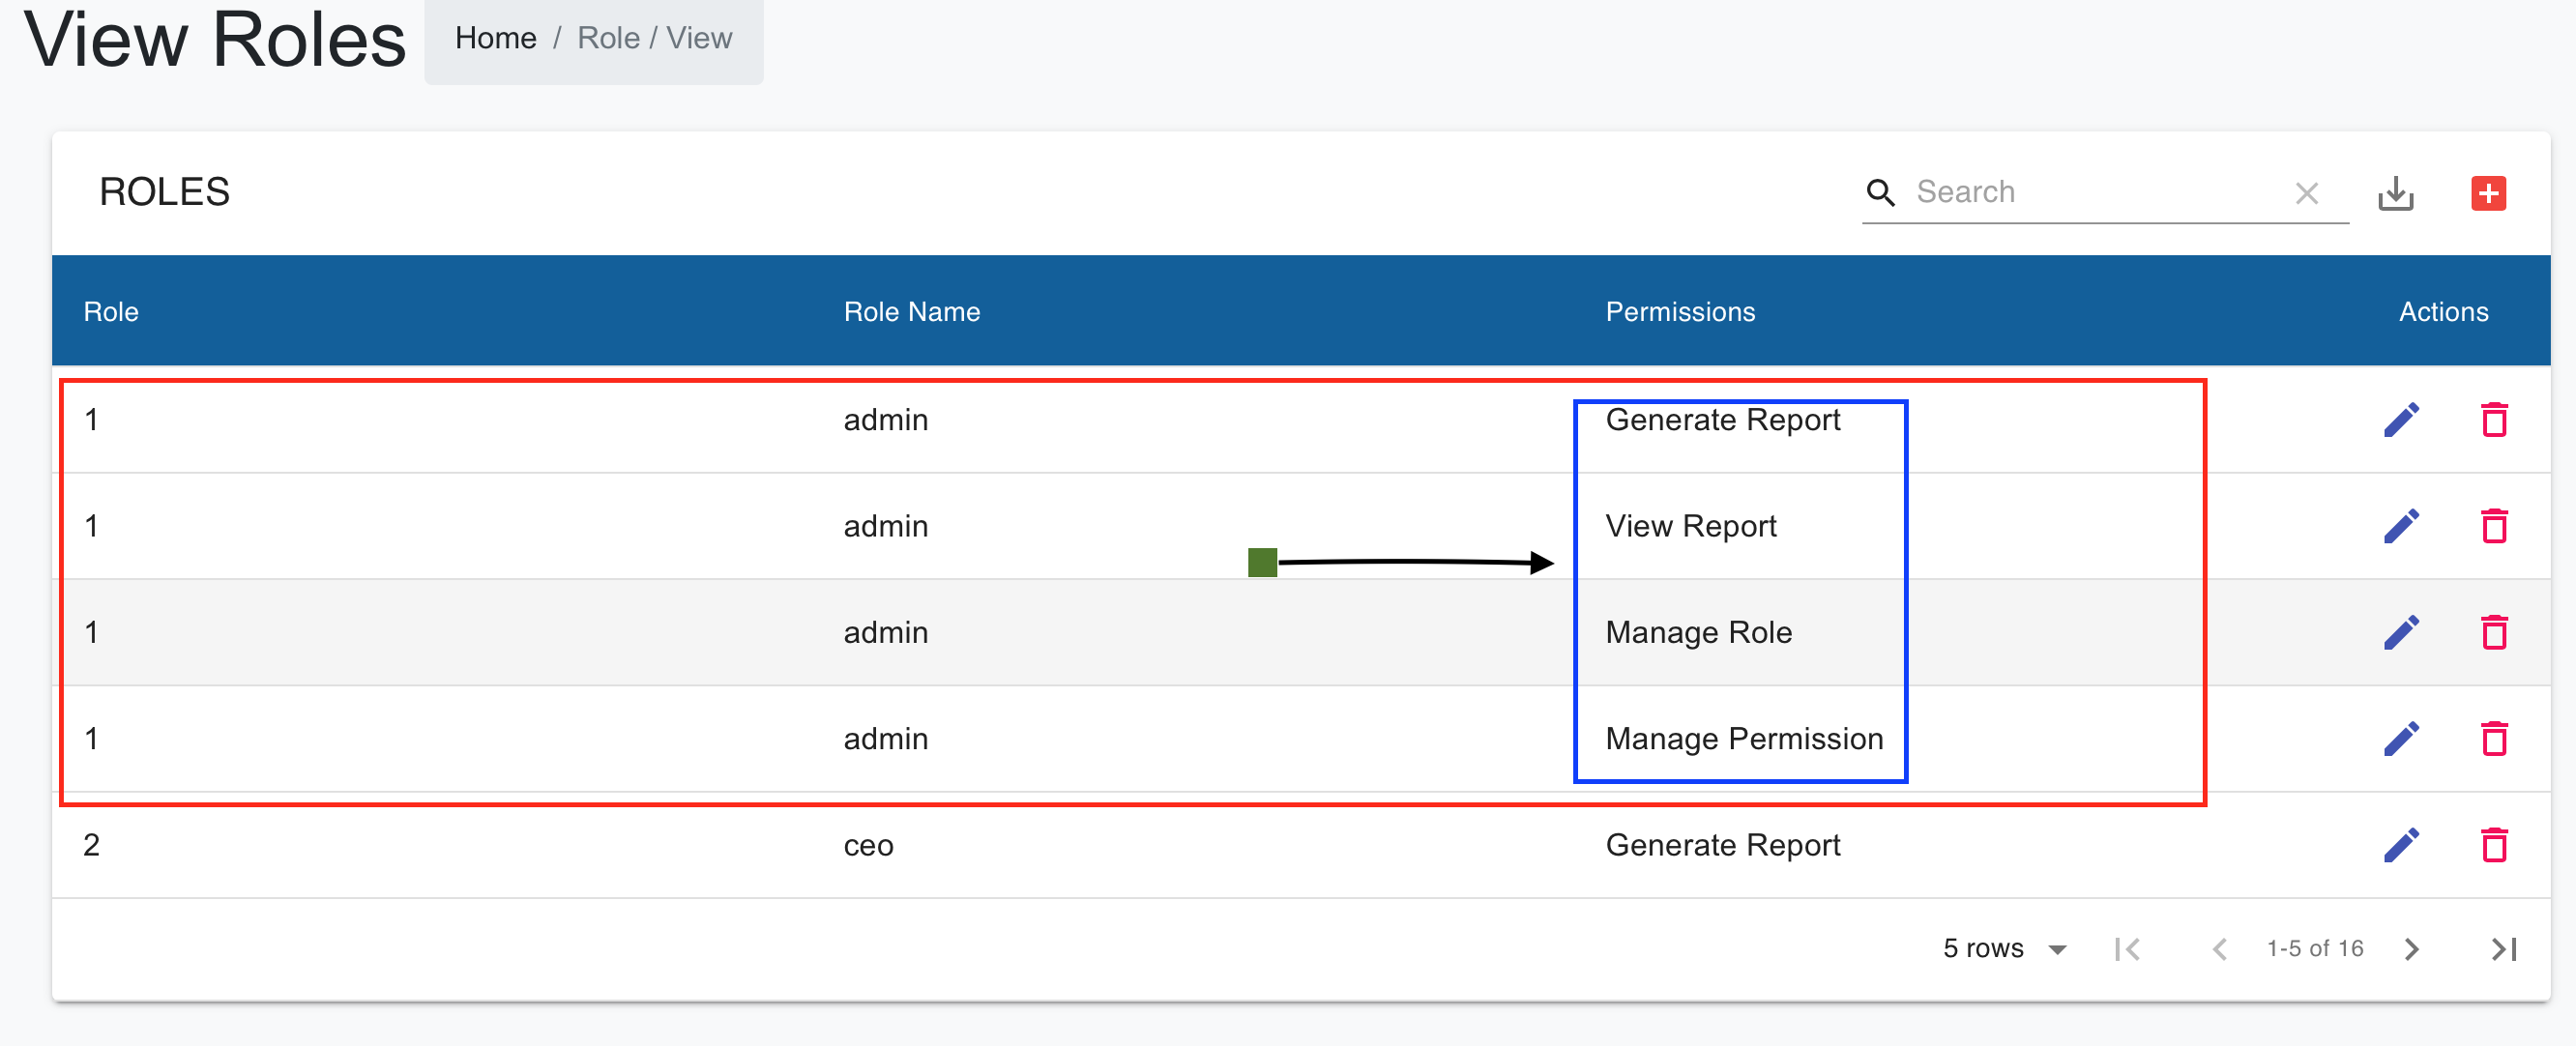Viewport: 2576px width, 1046px height.
Task: Delete the ceo role using the trash icon
Action: coord(2495,845)
